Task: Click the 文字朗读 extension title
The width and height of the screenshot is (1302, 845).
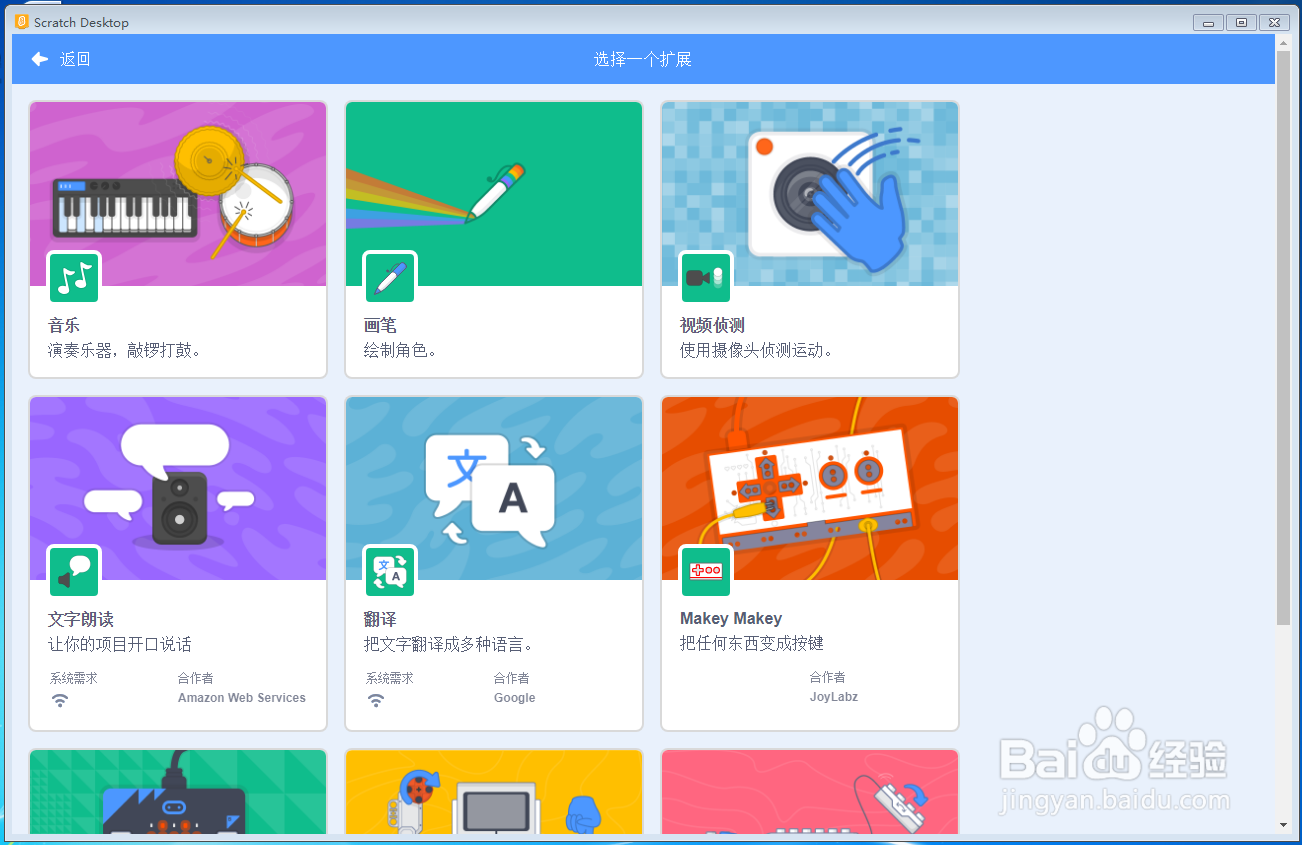Action: click(81, 619)
